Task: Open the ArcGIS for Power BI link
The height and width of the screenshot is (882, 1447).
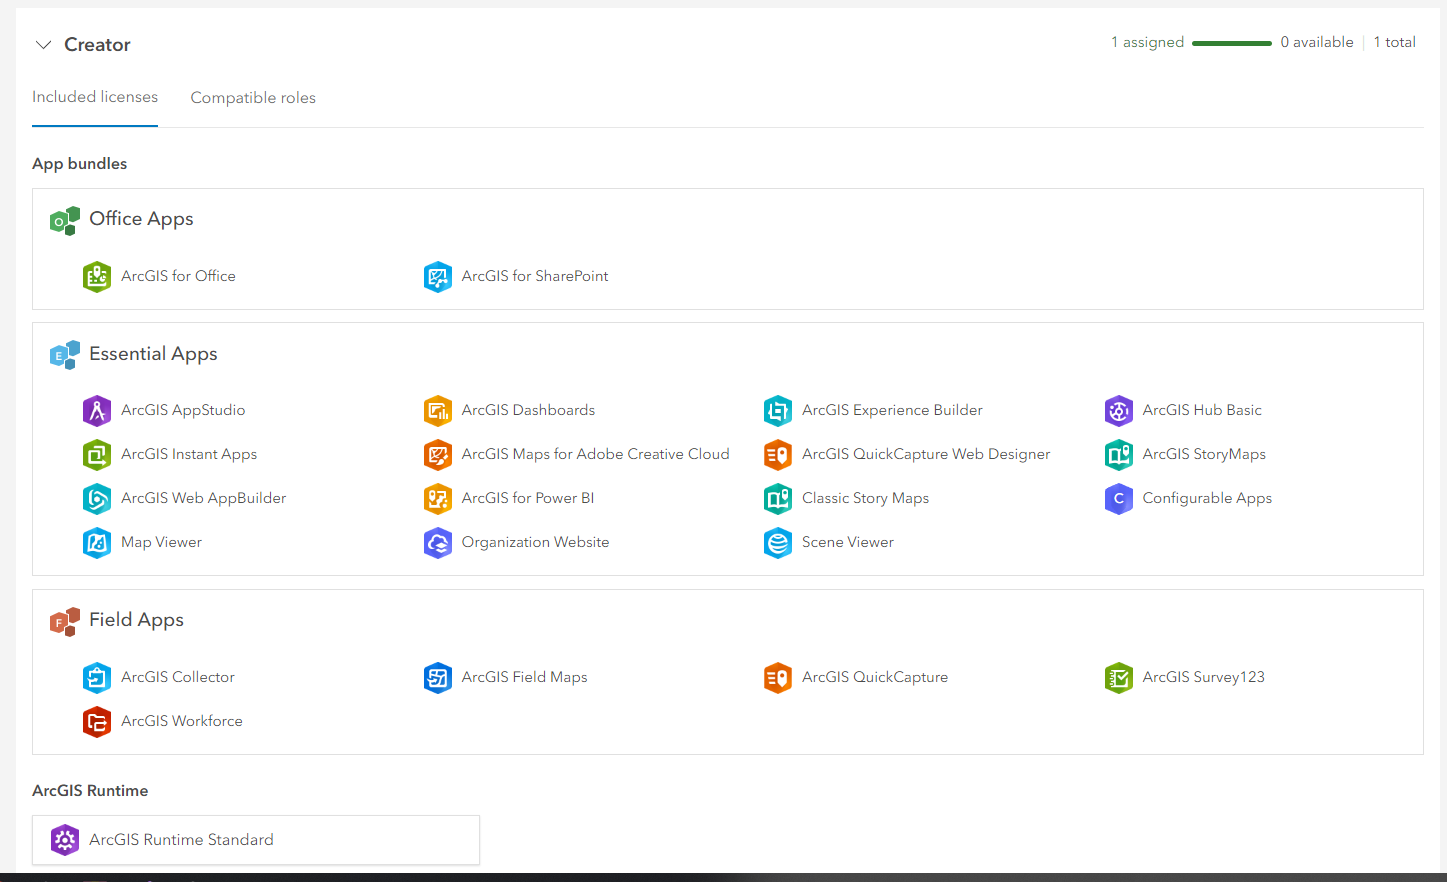Action: click(528, 498)
